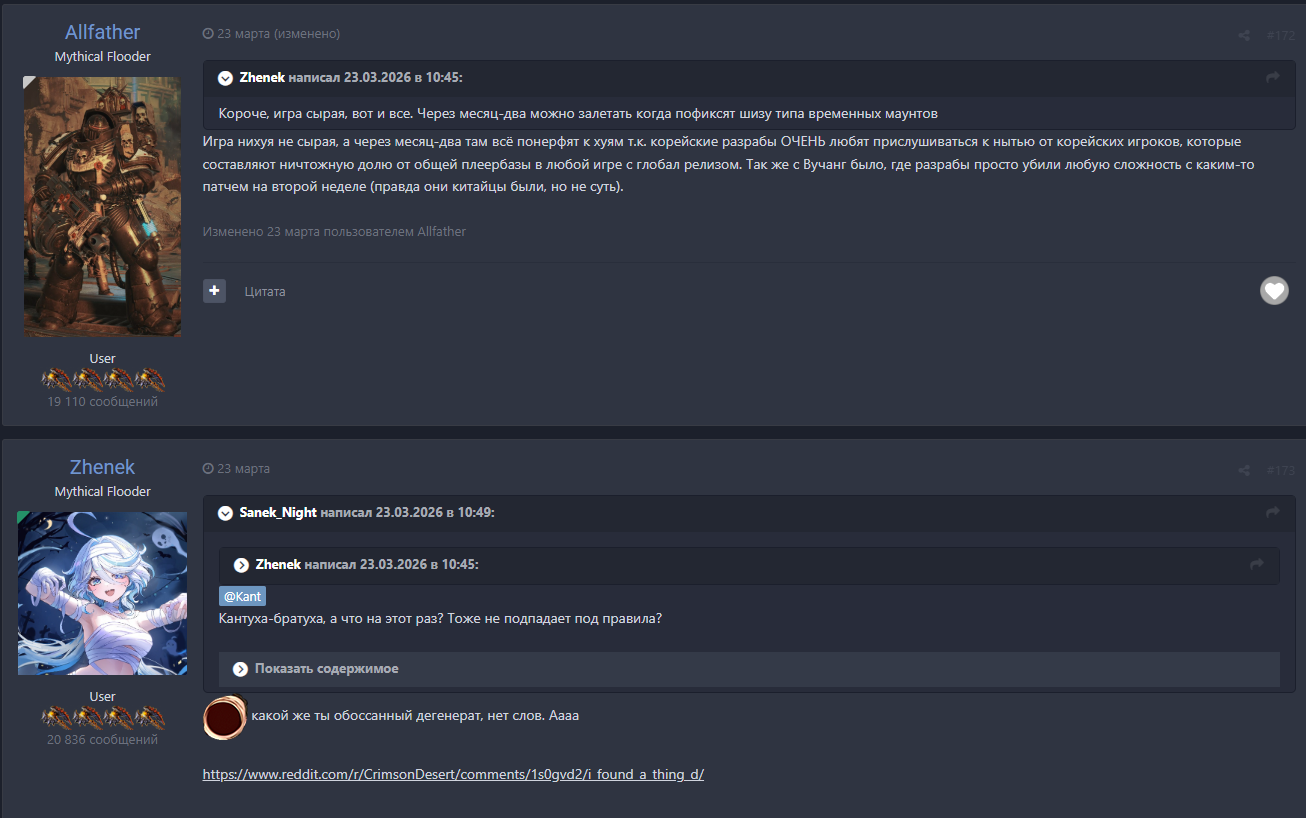The image size is (1306, 818).
Task: Jump to quoted Zhenek post in Allfather's reply
Action: tap(1273, 78)
